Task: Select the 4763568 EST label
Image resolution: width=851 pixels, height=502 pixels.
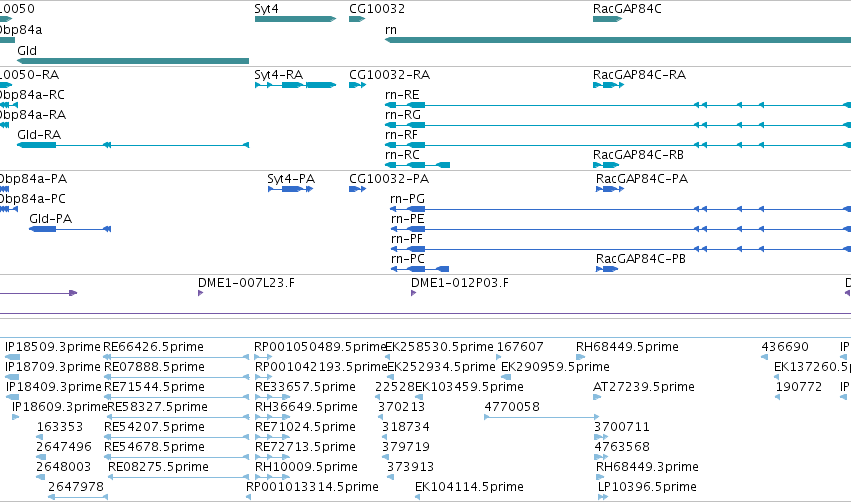Action: (621, 447)
